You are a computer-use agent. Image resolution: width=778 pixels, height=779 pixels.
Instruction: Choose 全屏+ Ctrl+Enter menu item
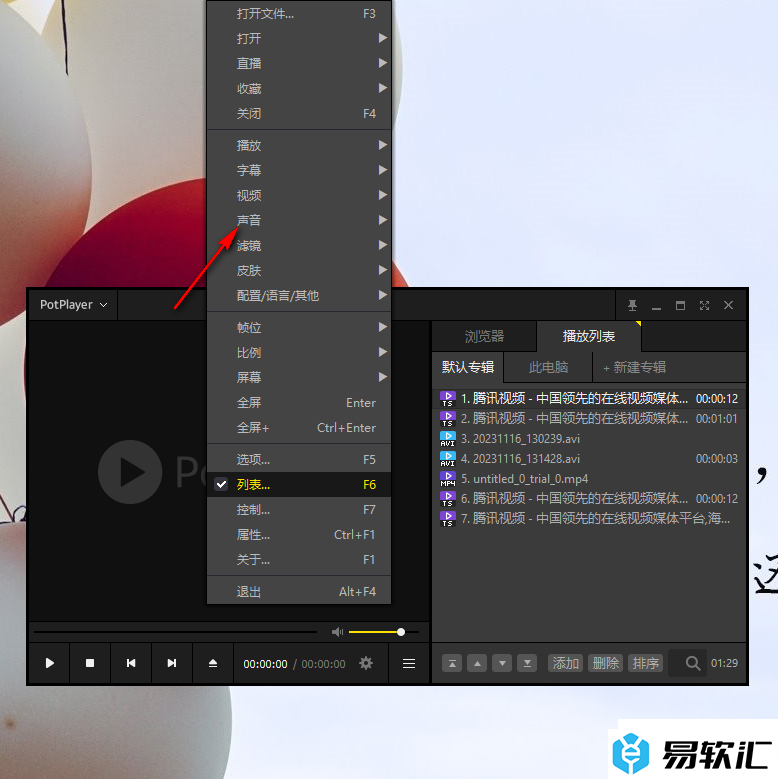pos(299,427)
